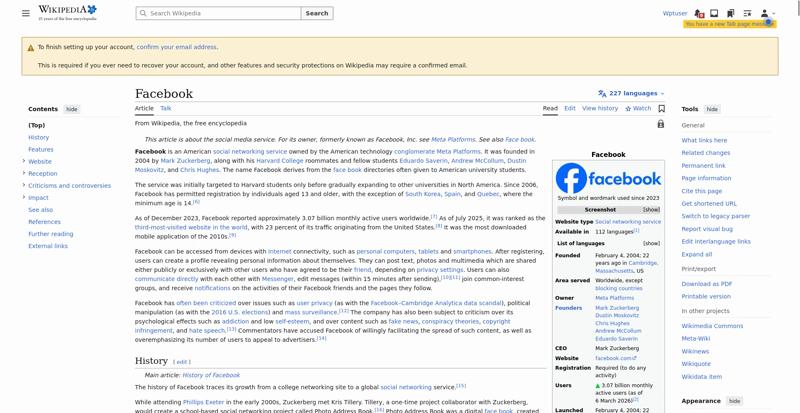This screenshot has height=413, width=800.
Task: Focus the Search Wikipedia input field
Action: [x=218, y=13]
